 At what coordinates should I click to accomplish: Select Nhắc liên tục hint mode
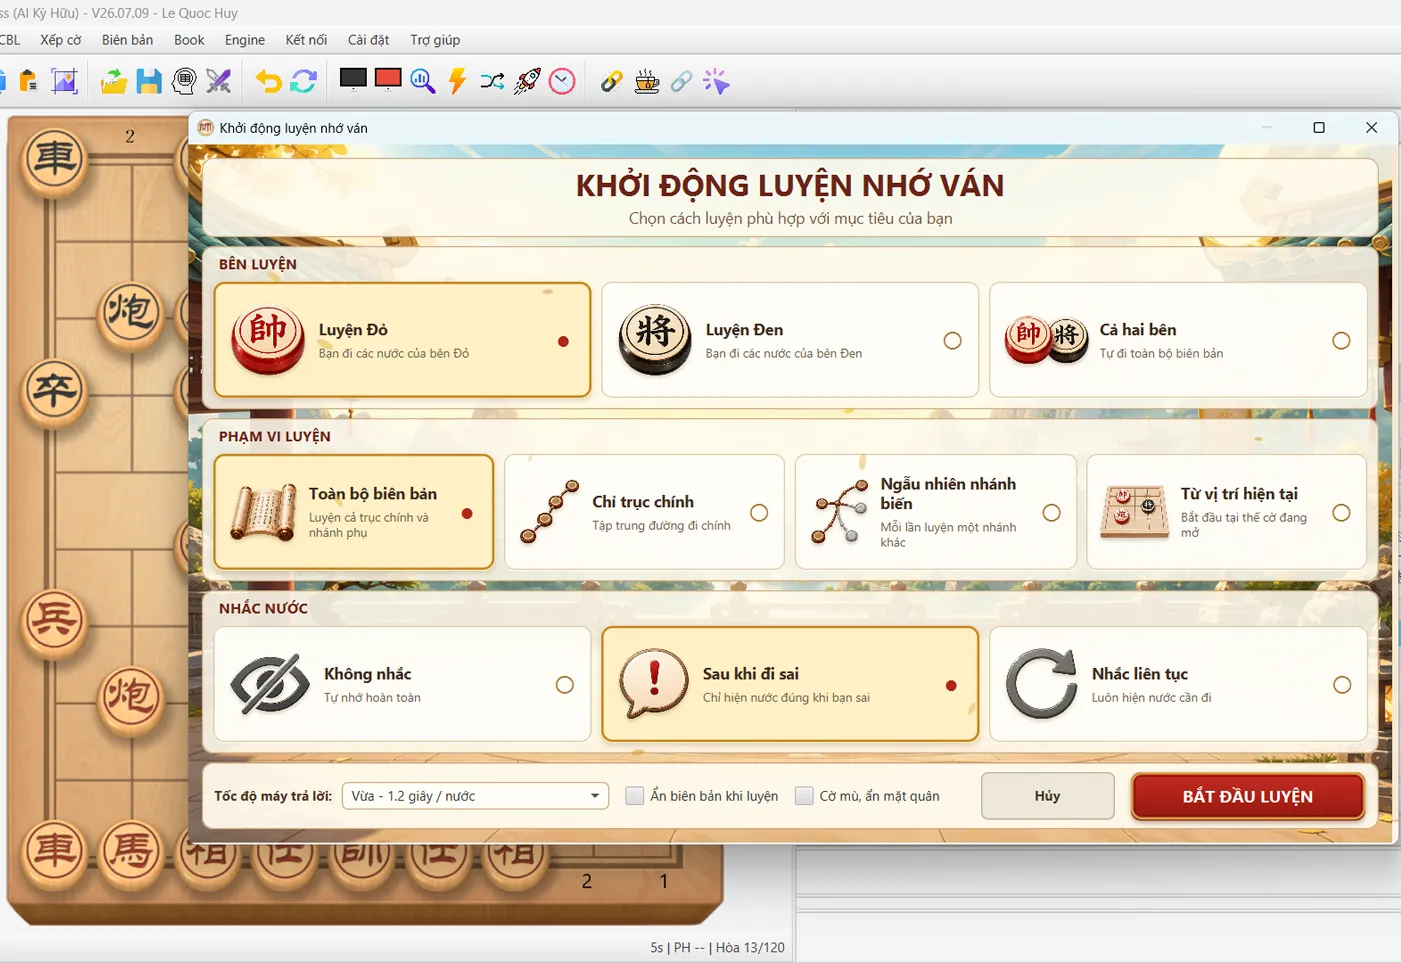click(1178, 684)
